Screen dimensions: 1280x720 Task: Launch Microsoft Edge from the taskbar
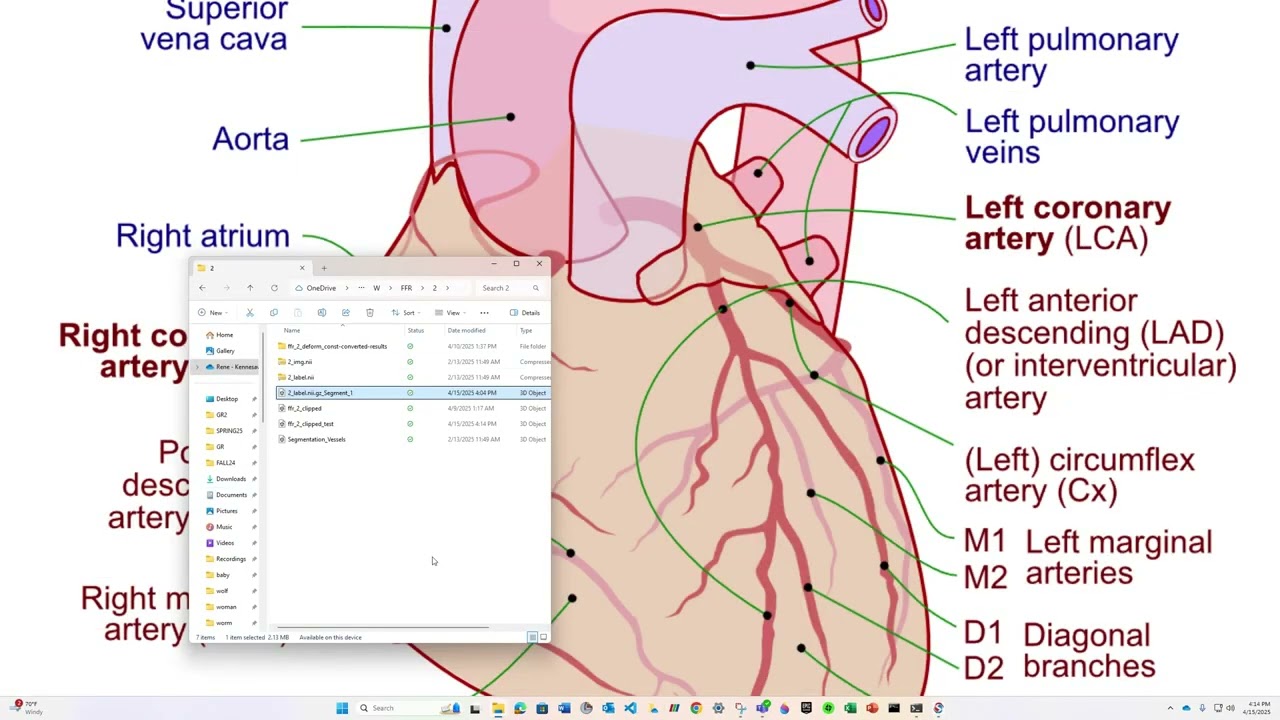coord(520,708)
